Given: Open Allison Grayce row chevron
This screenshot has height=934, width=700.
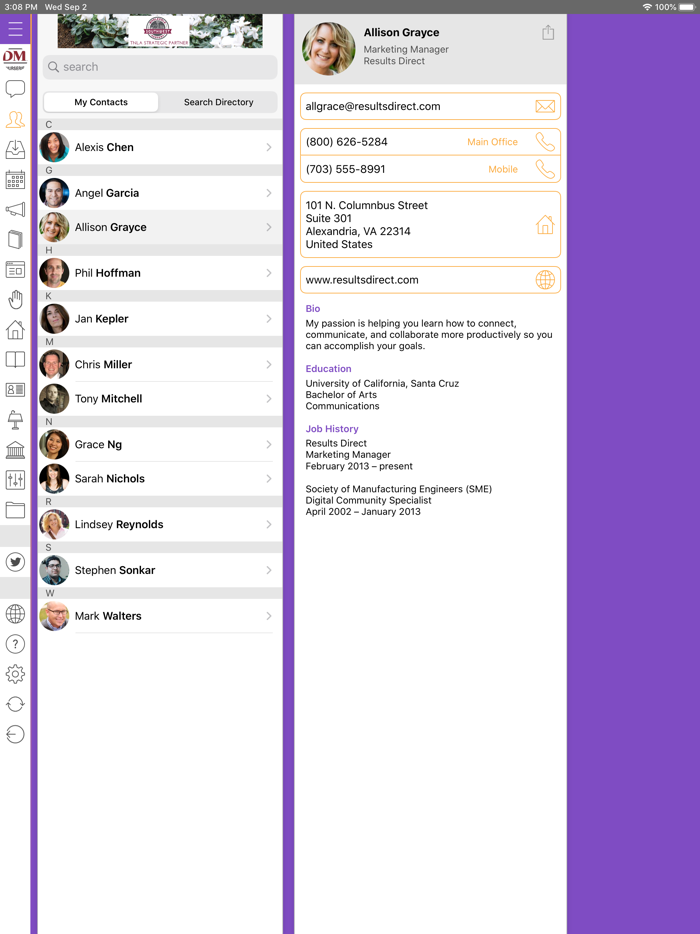Looking at the screenshot, I should coord(269,227).
